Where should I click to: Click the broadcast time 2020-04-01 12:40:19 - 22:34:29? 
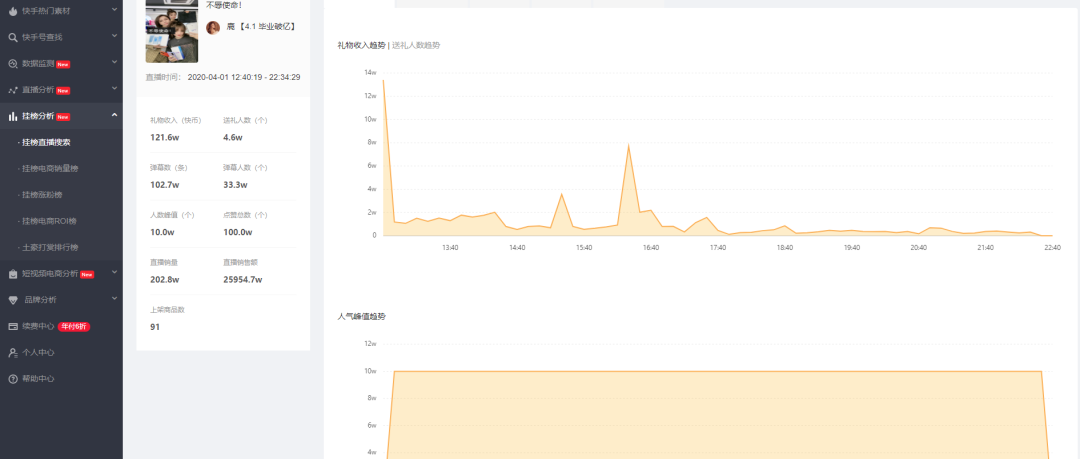click(244, 77)
